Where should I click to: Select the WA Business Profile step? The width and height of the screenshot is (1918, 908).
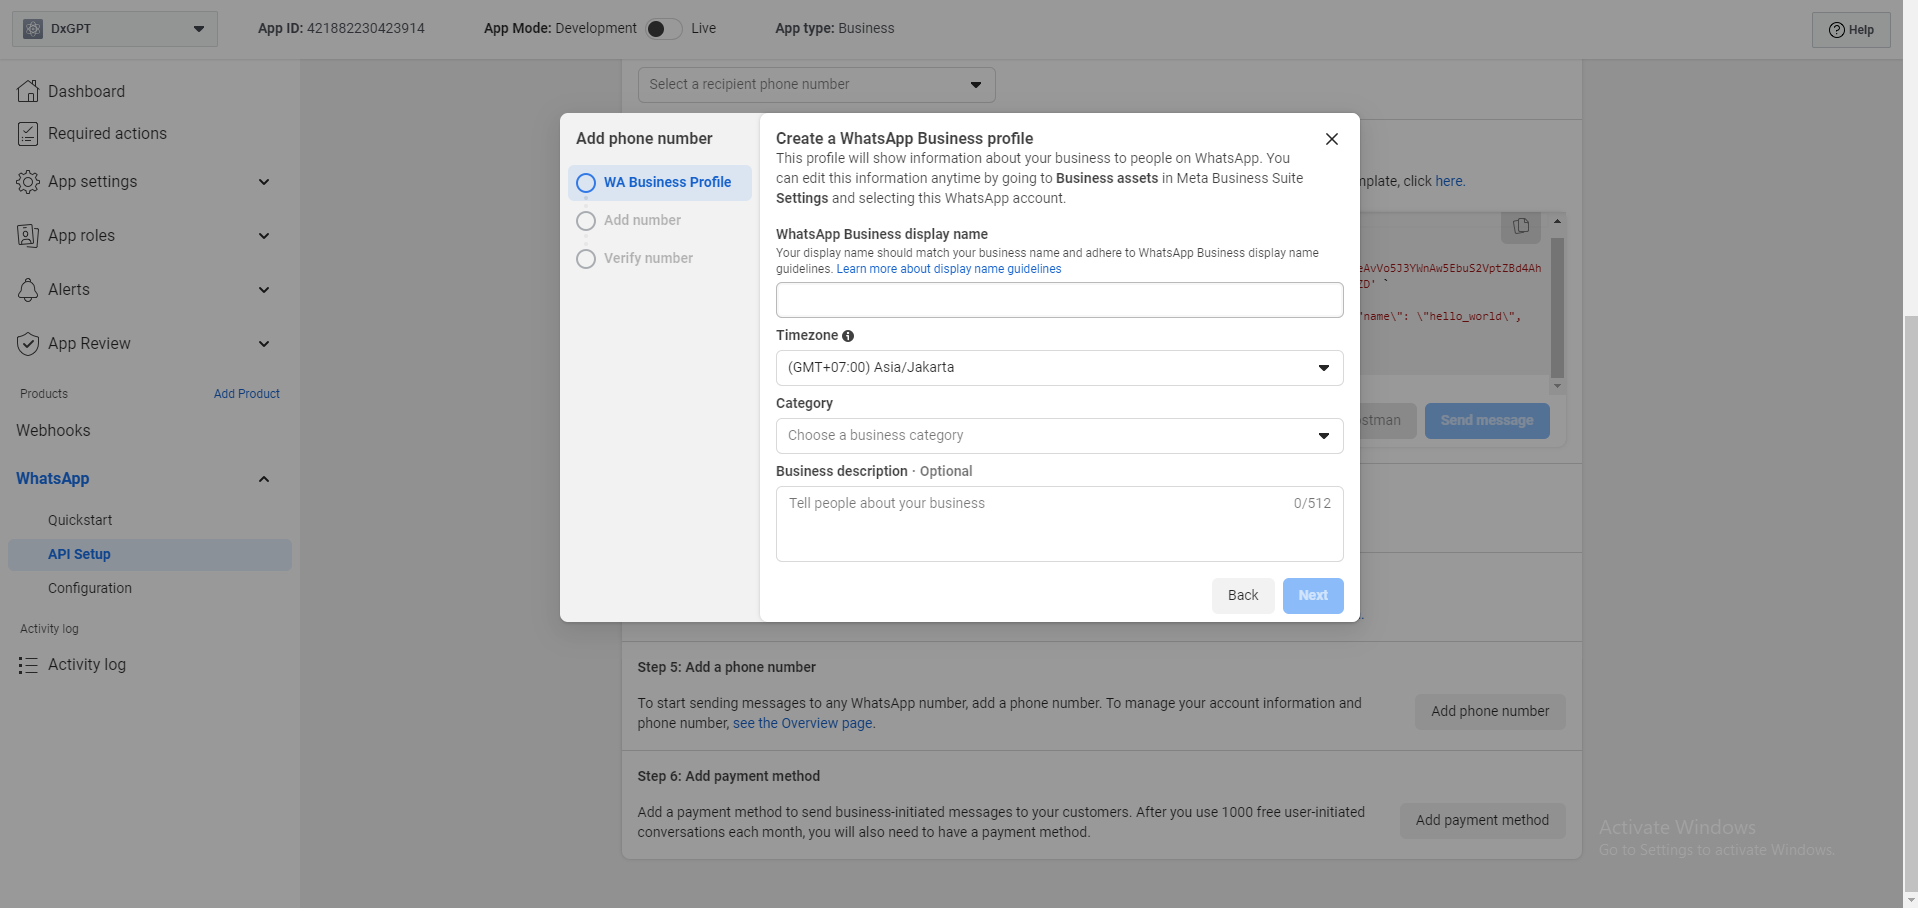click(659, 183)
